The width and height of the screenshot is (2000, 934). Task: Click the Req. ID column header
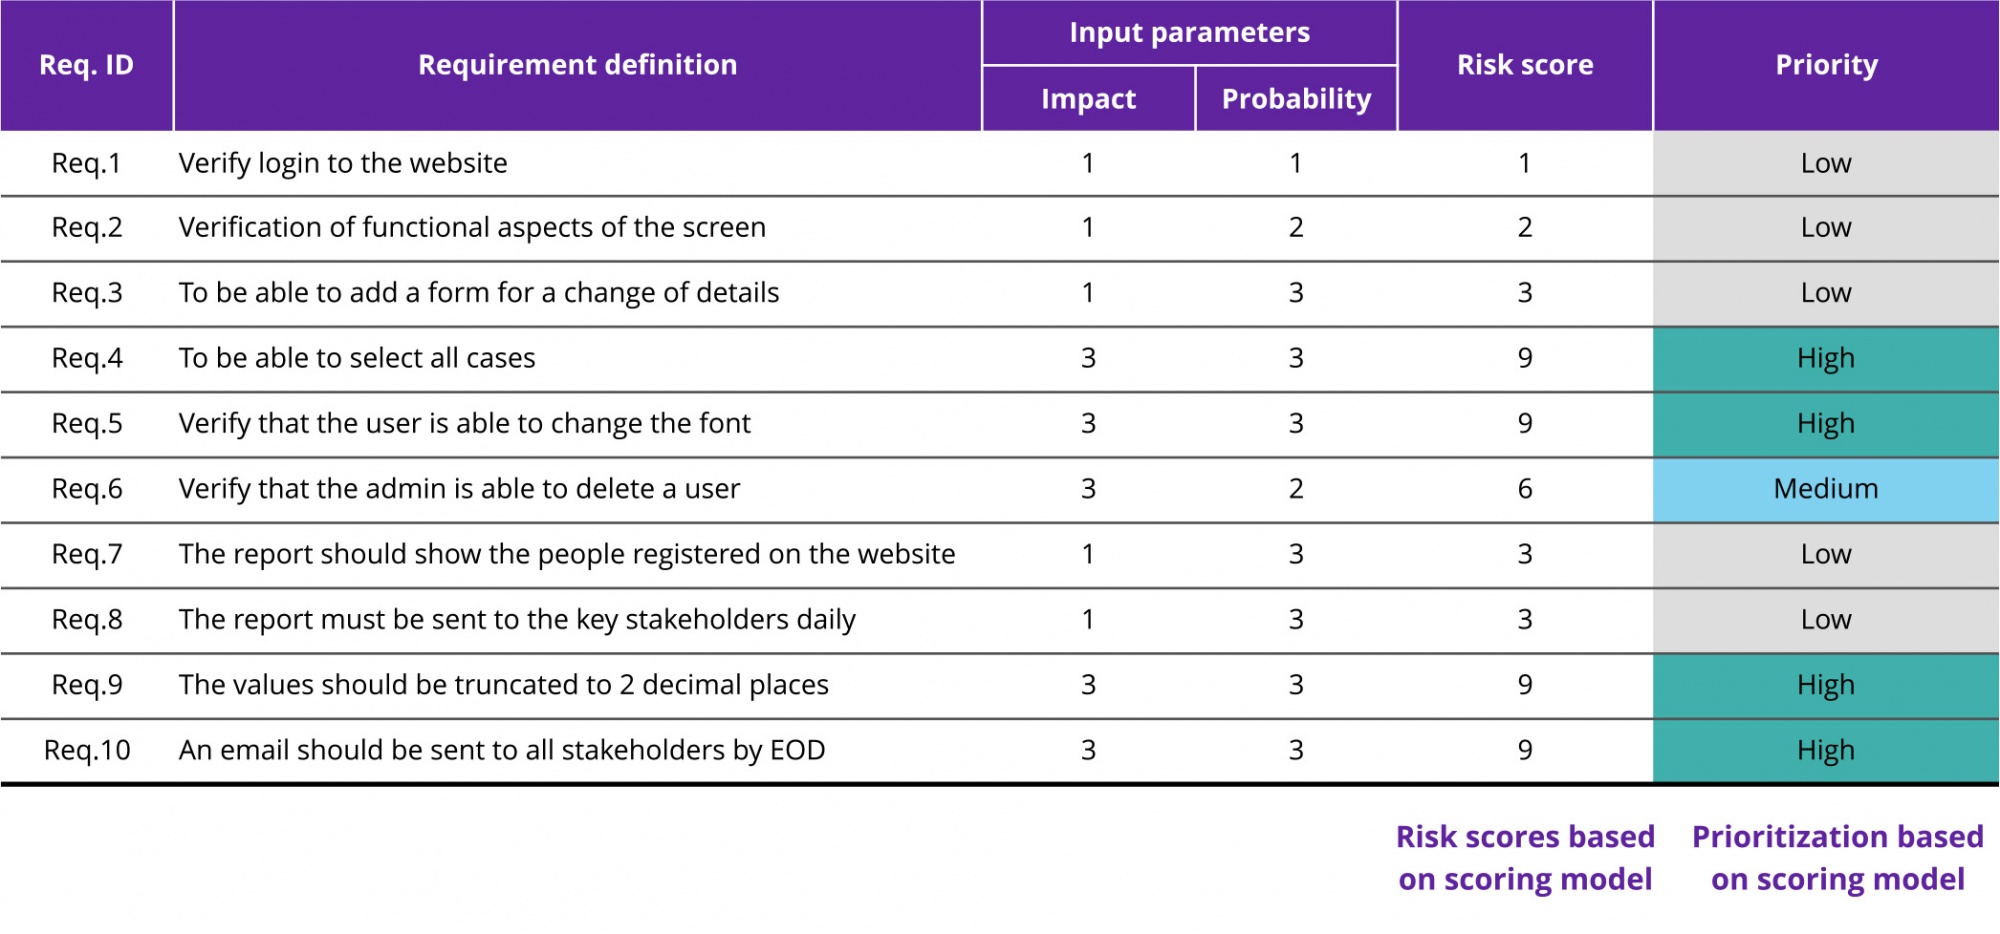click(x=86, y=65)
